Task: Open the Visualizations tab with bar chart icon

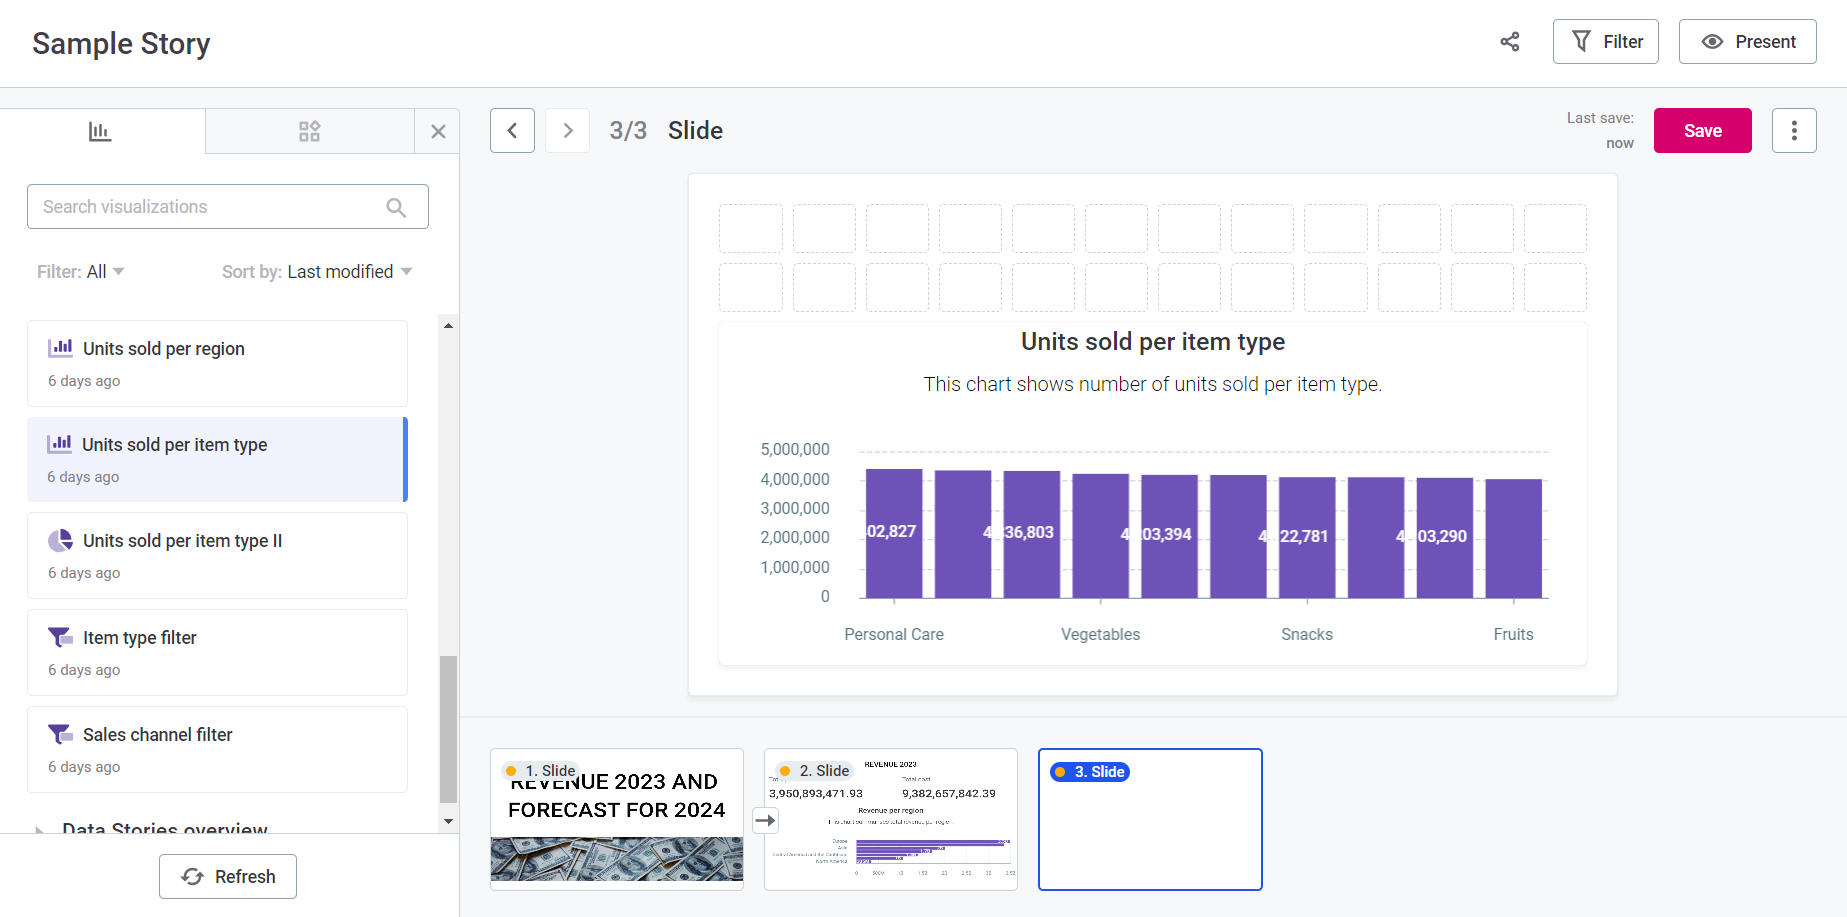Action: coord(100,130)
